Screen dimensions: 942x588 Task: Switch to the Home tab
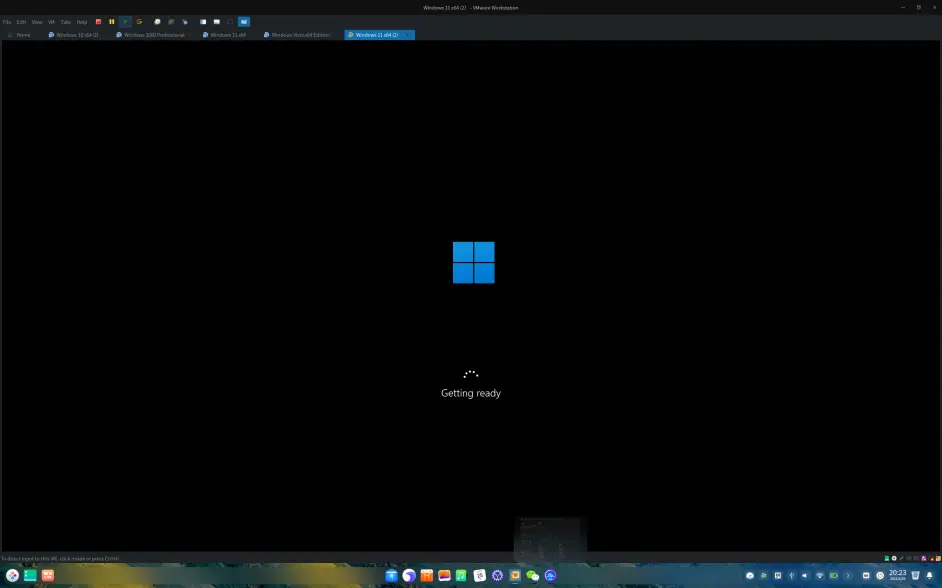(19, 35)
